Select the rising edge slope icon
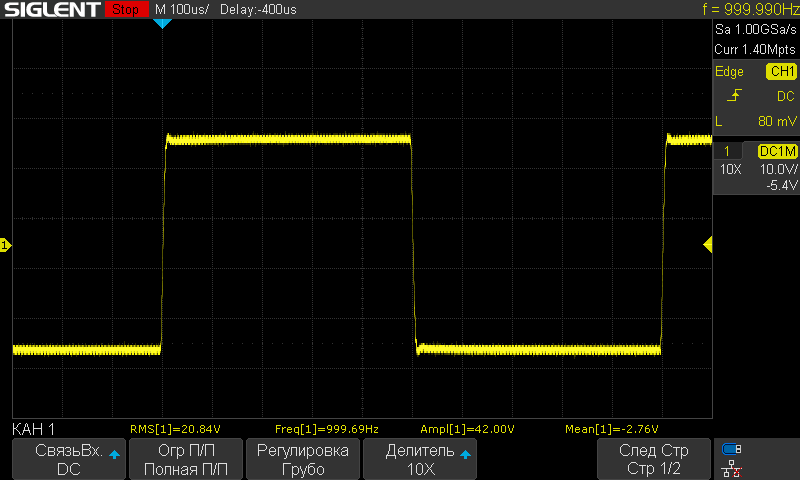Image resolution: width=800 pixels, height=480 pixels. tap(734, 96)
